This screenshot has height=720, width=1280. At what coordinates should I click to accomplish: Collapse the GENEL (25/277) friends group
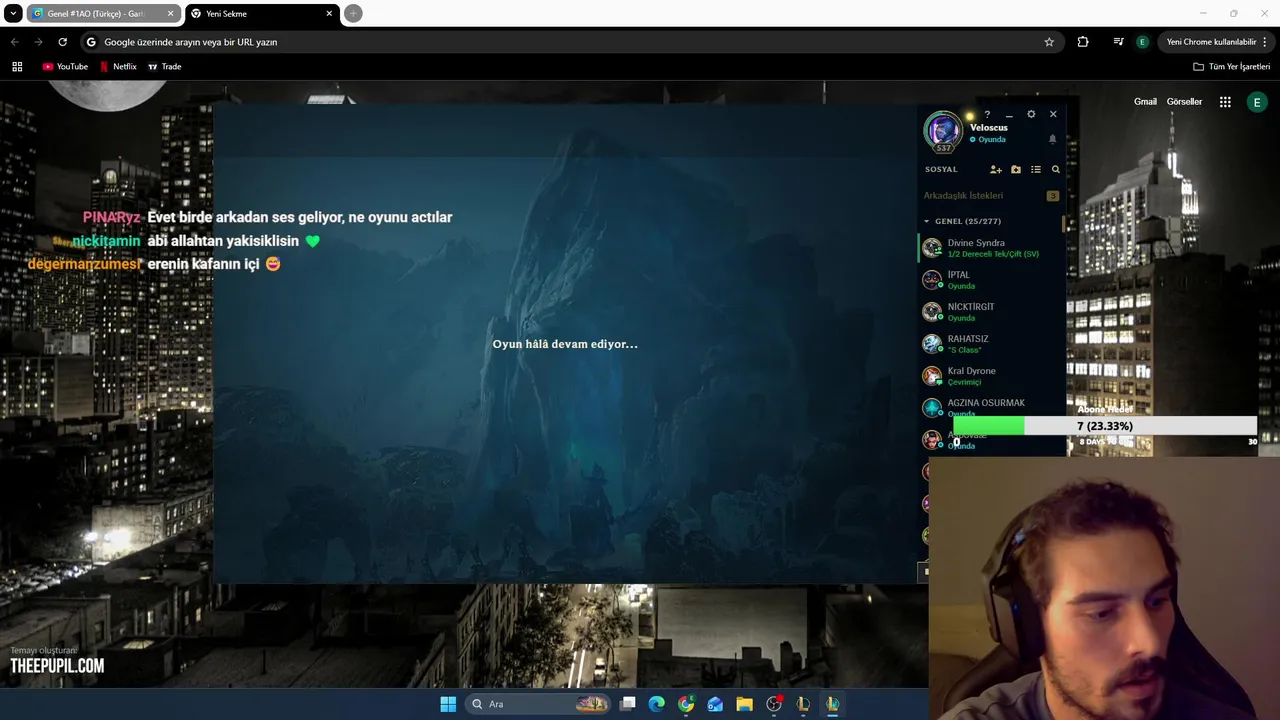point(926,221)
